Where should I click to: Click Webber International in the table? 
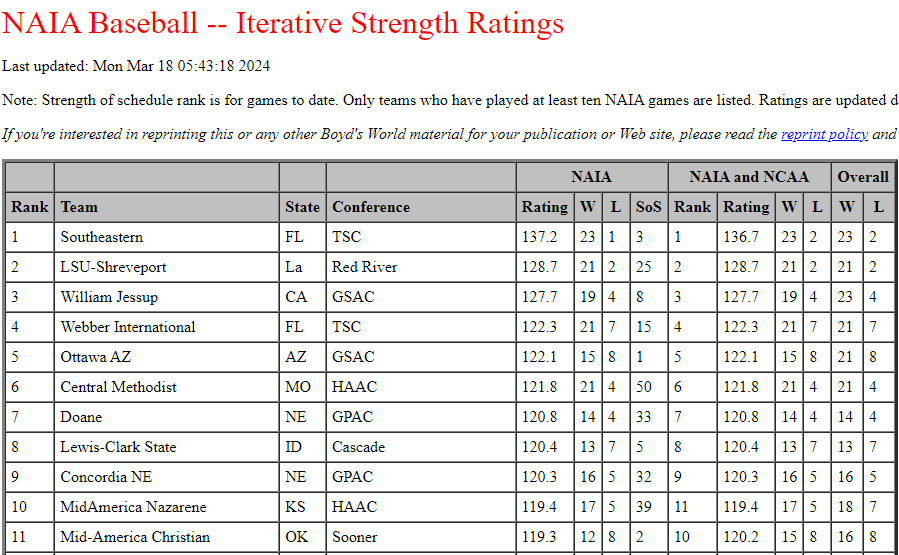tap(128, 327)
